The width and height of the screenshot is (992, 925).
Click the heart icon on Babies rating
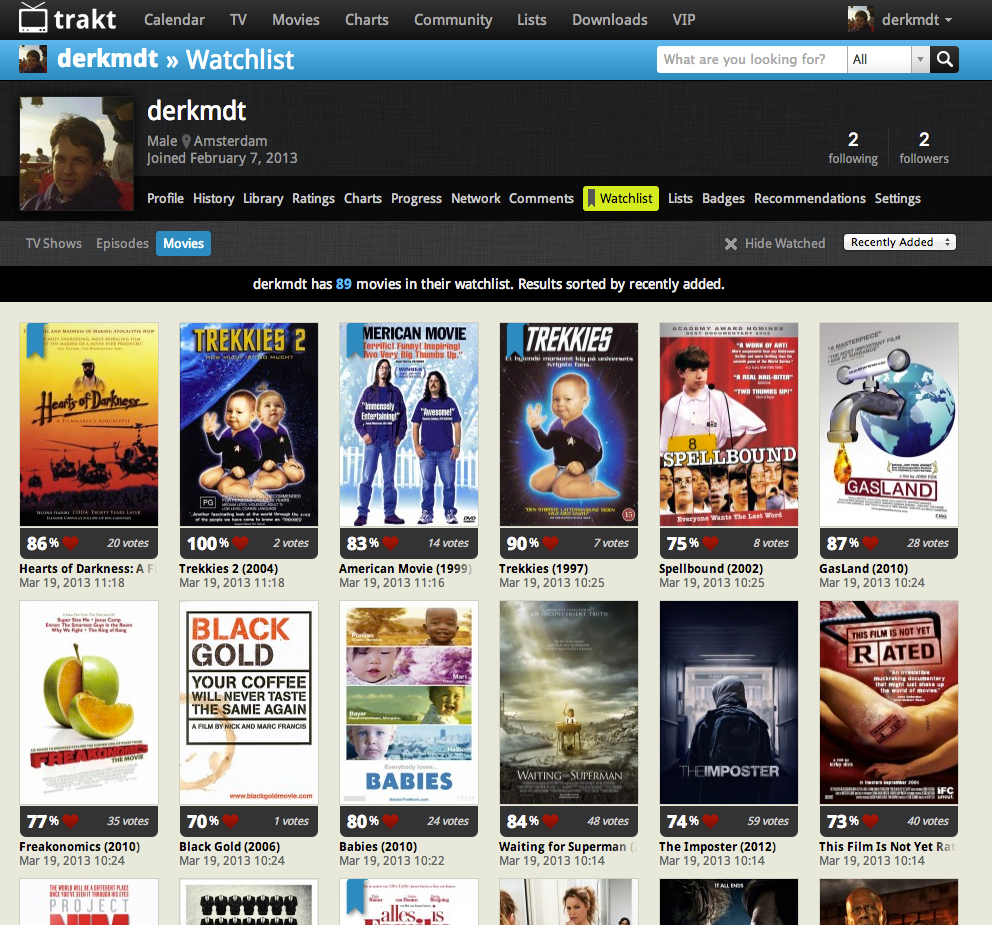tap(390, 821)
